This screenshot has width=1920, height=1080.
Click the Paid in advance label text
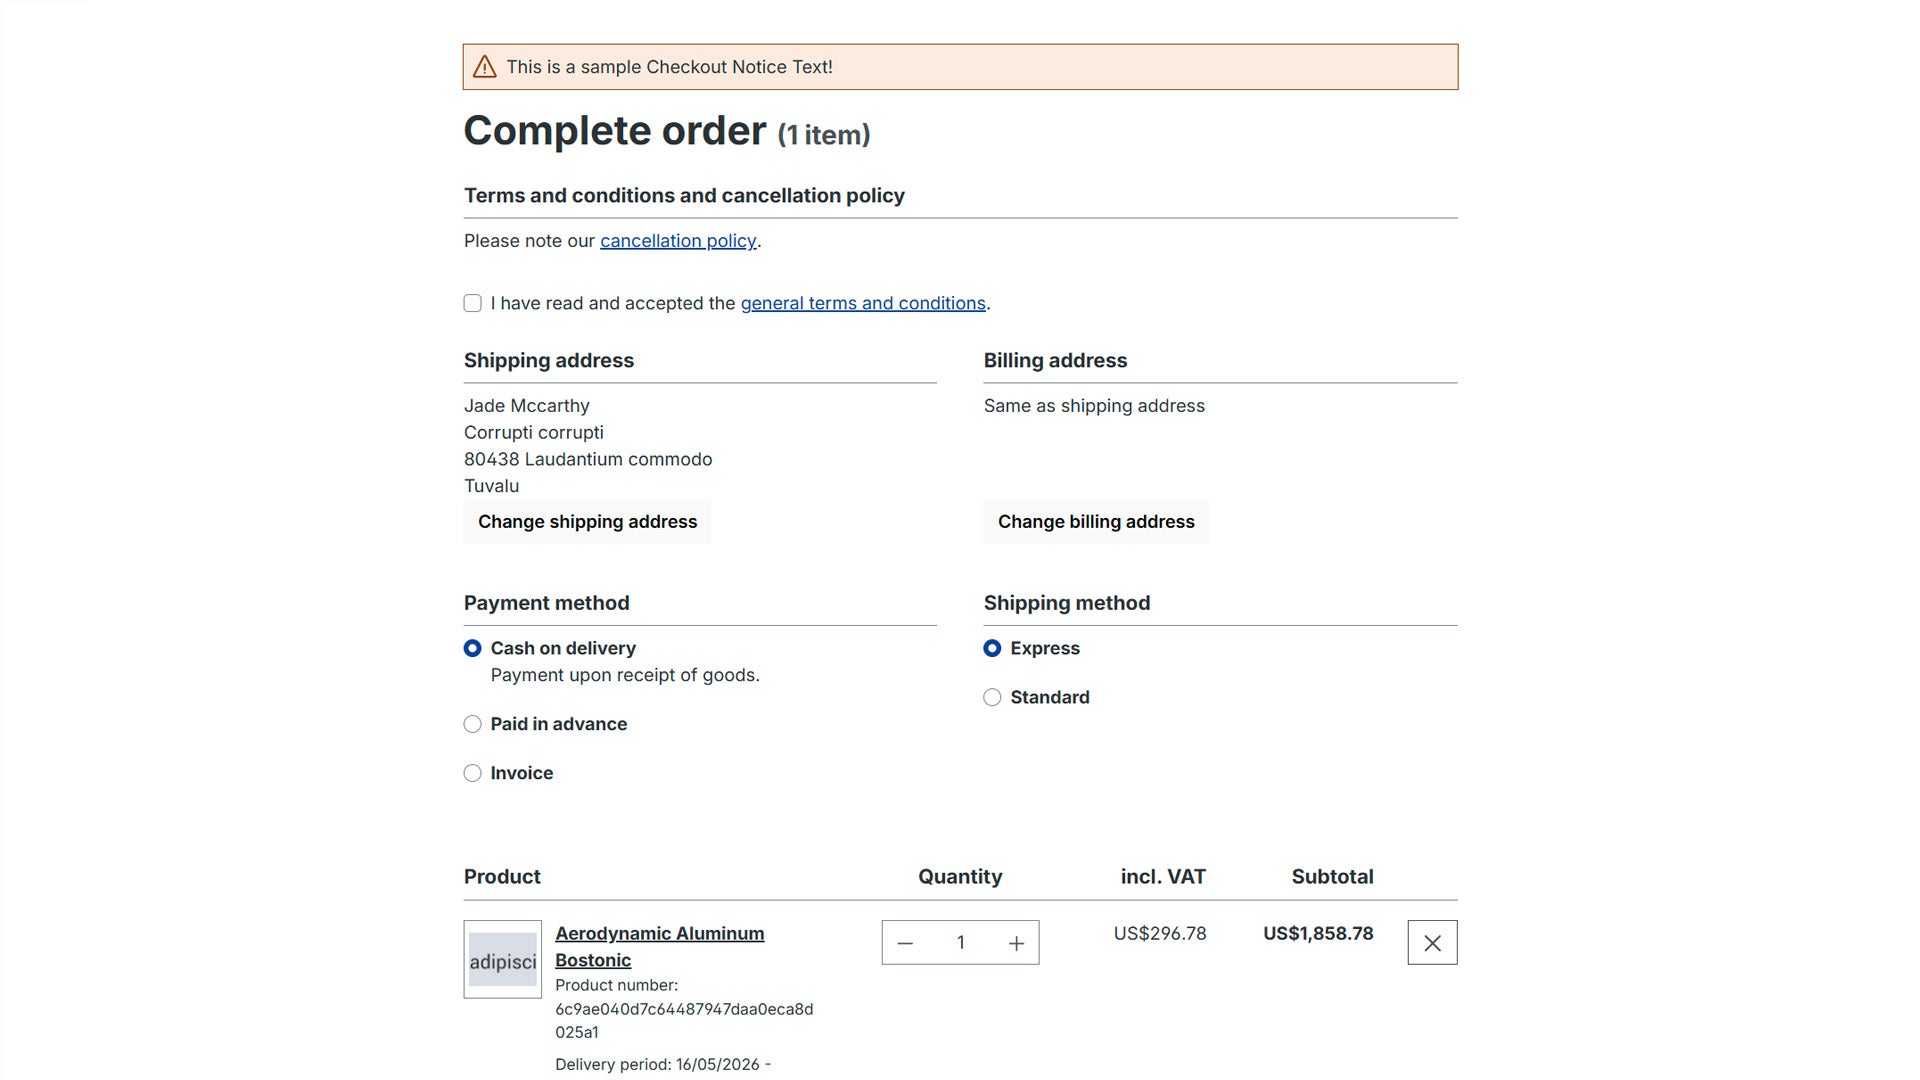click(559, 724)
